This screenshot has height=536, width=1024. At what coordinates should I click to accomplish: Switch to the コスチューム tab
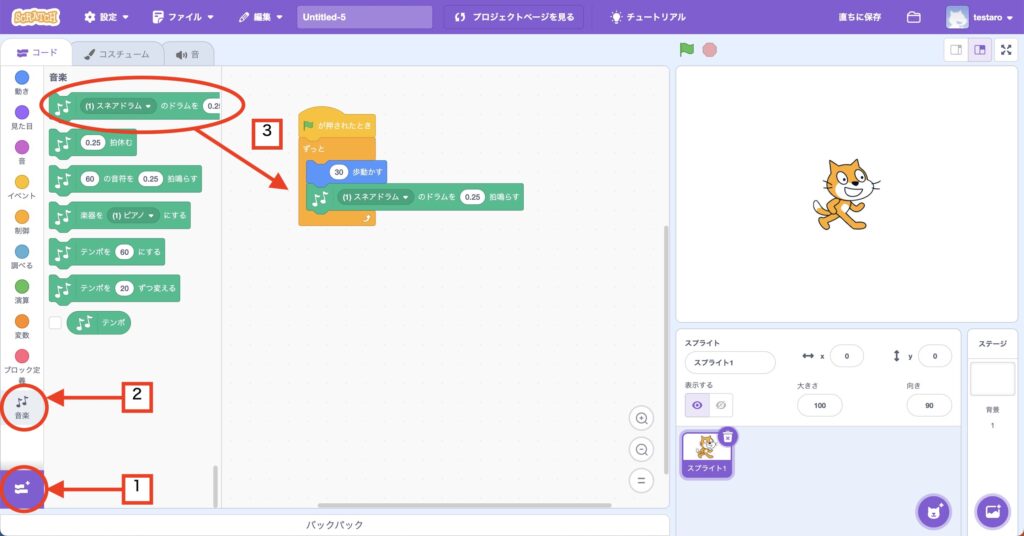117,54
